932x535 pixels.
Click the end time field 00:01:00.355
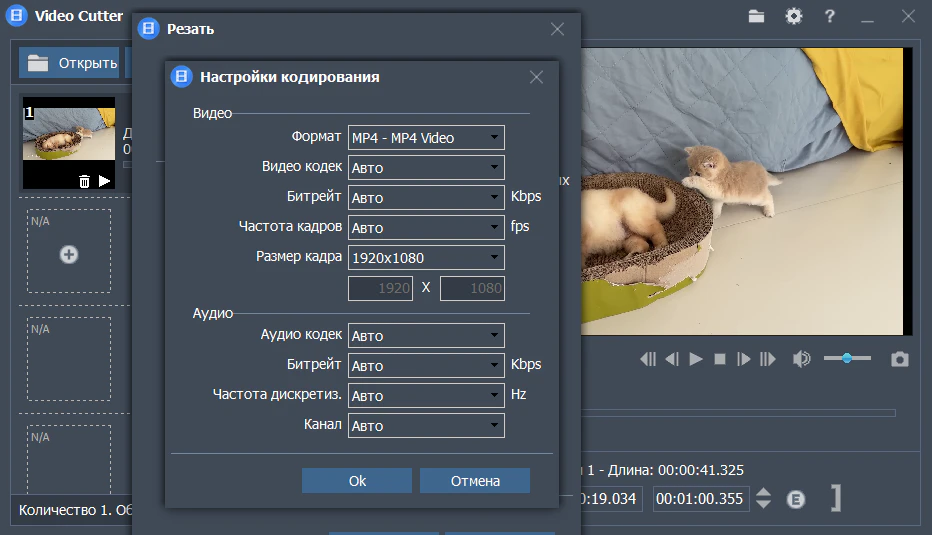700,499
